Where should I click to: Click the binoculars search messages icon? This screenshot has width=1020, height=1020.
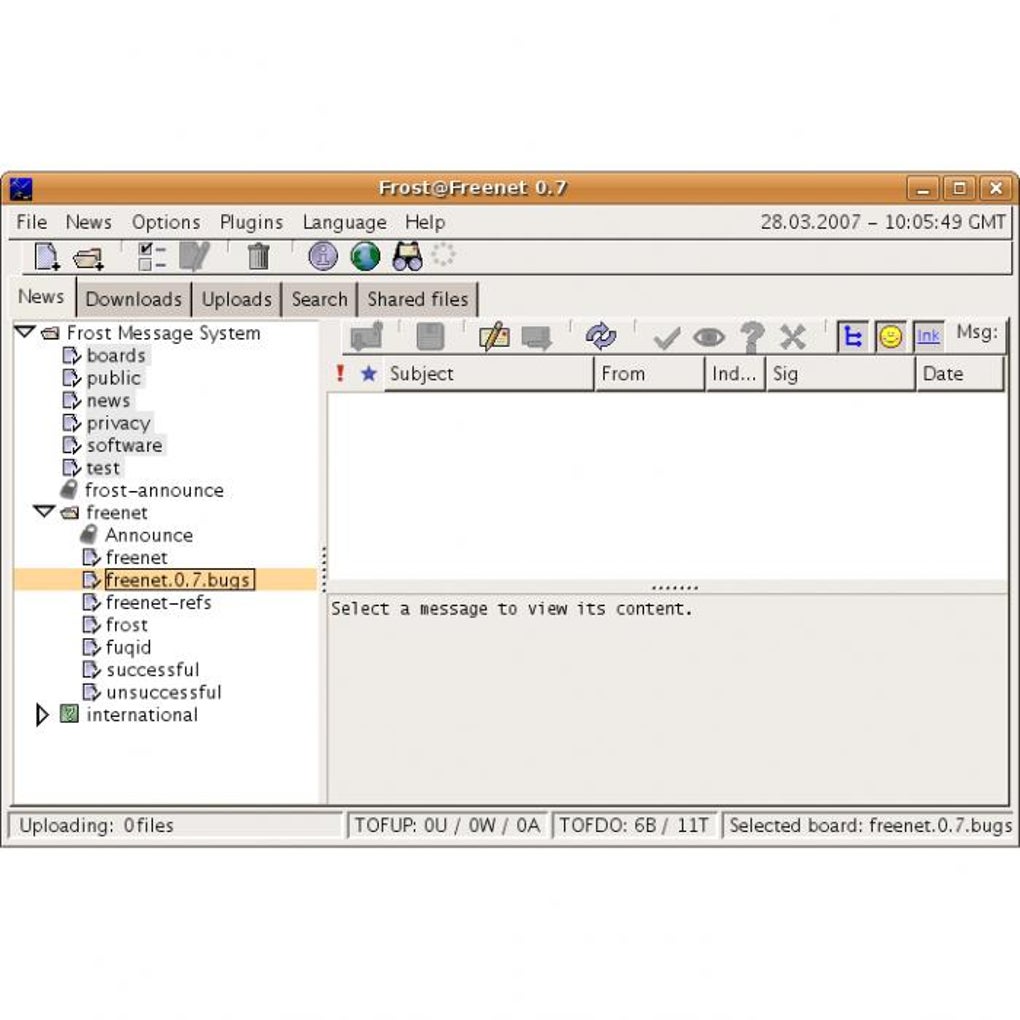click(x=407, y=256)
